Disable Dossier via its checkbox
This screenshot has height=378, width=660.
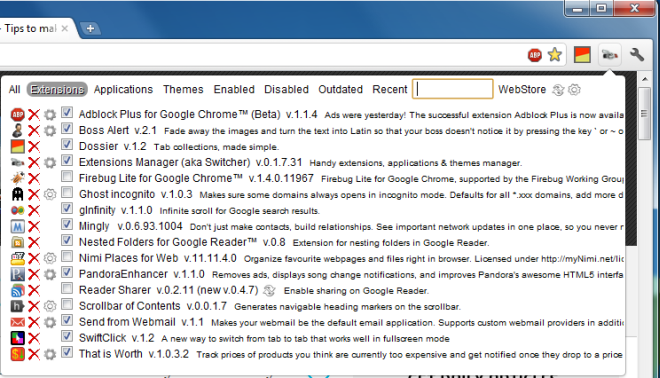67,144
